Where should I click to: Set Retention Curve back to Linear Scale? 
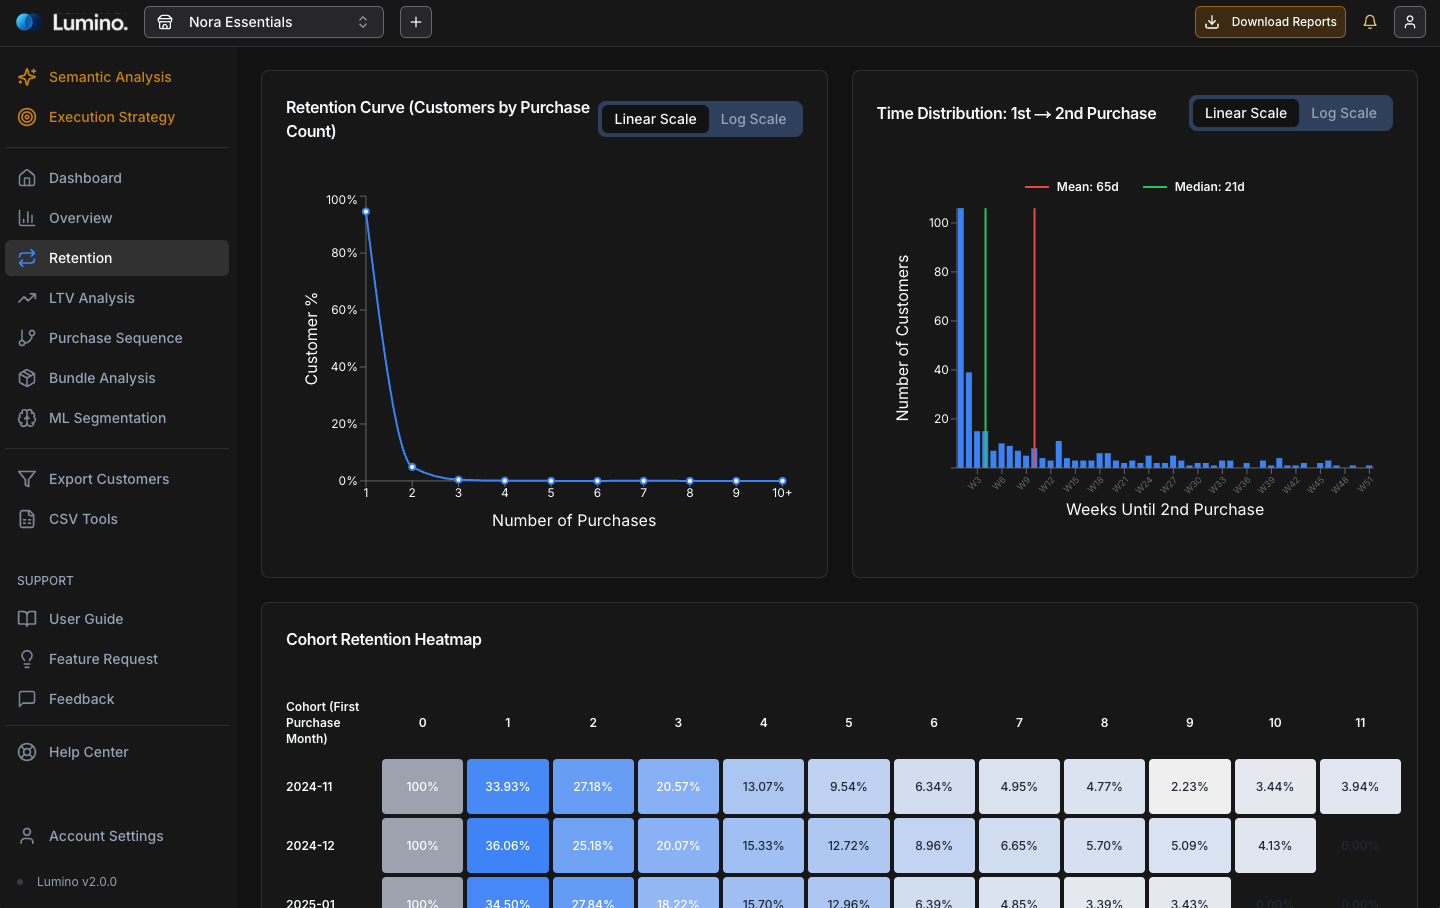point(655,118)
